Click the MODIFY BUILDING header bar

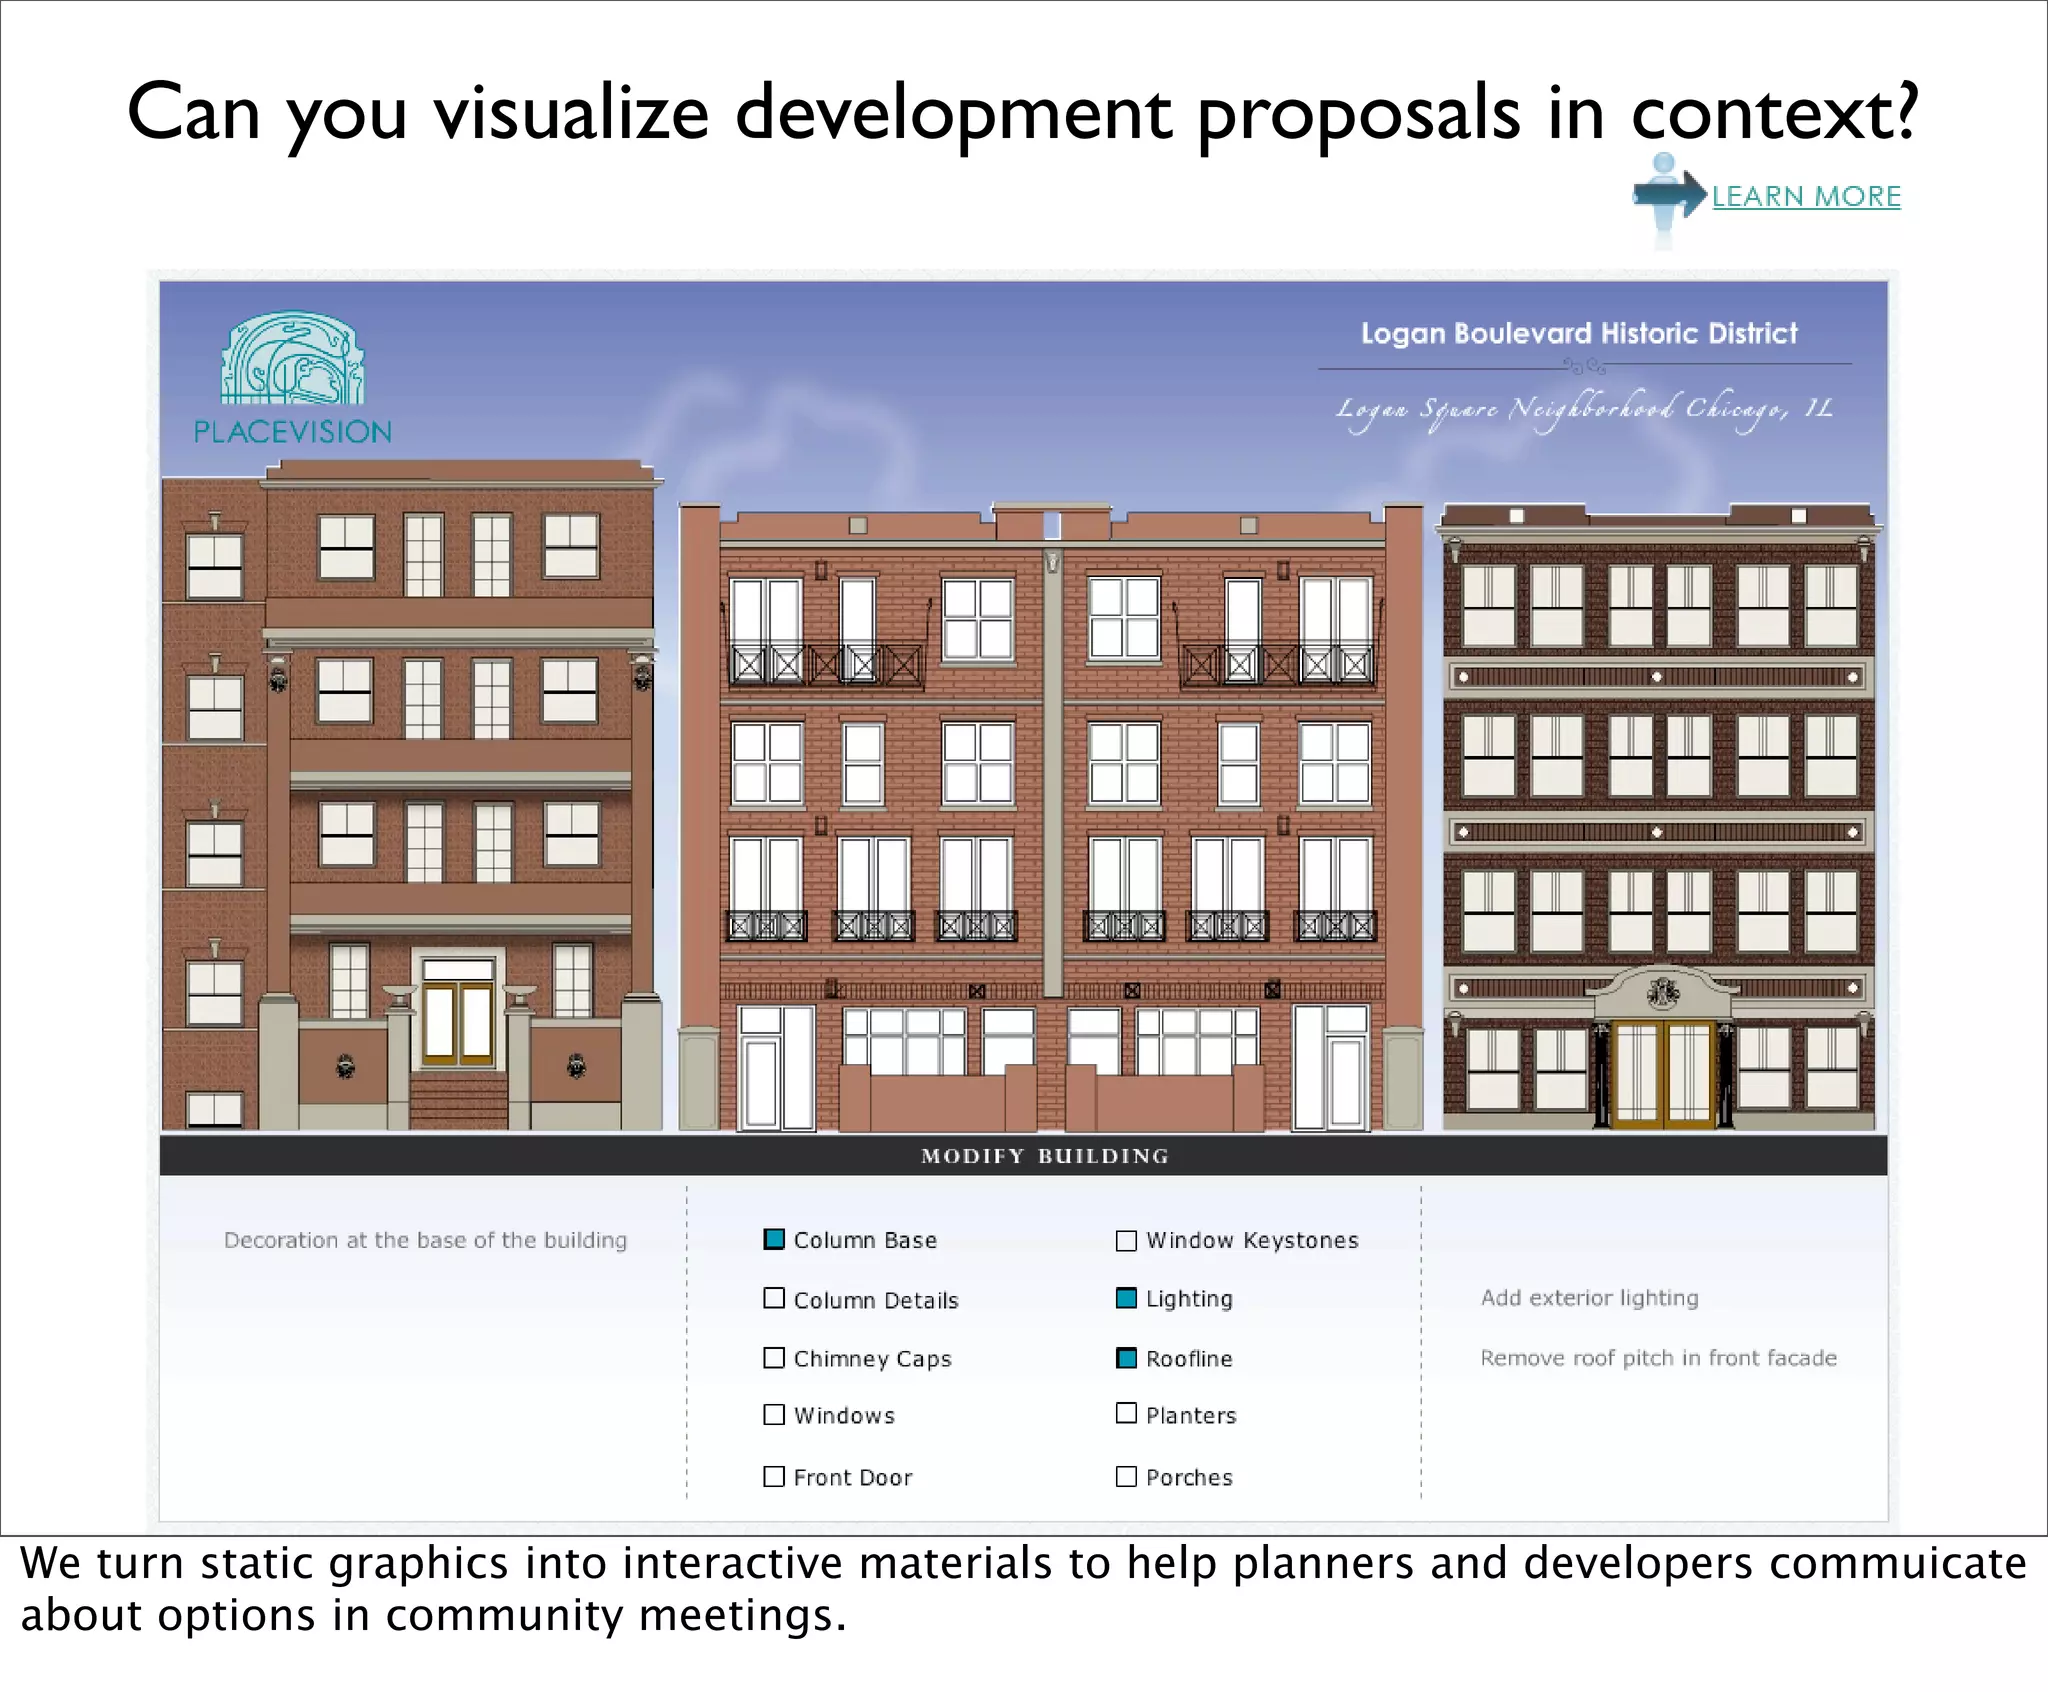(1023, 1155)
